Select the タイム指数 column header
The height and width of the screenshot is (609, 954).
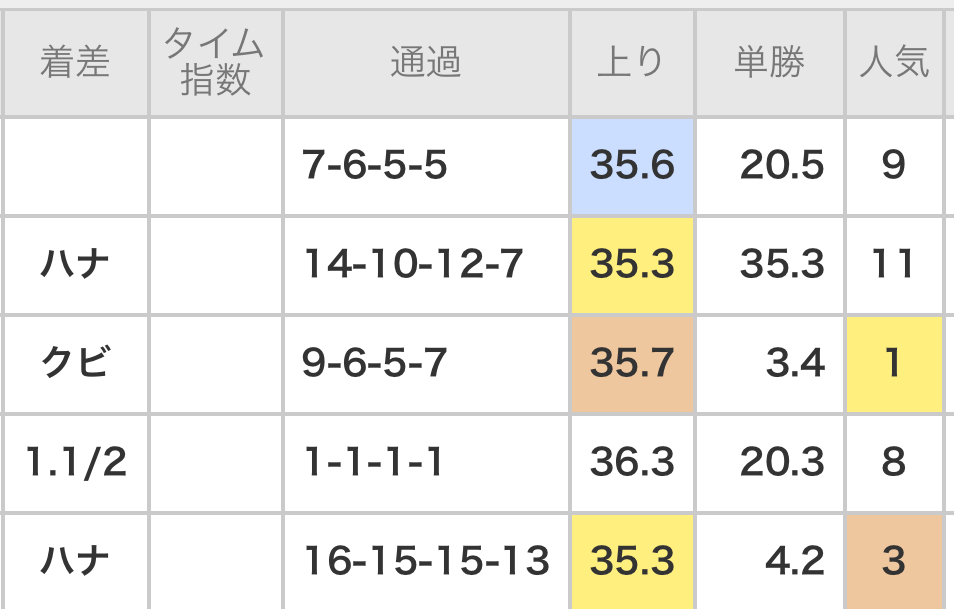(215, 63)
